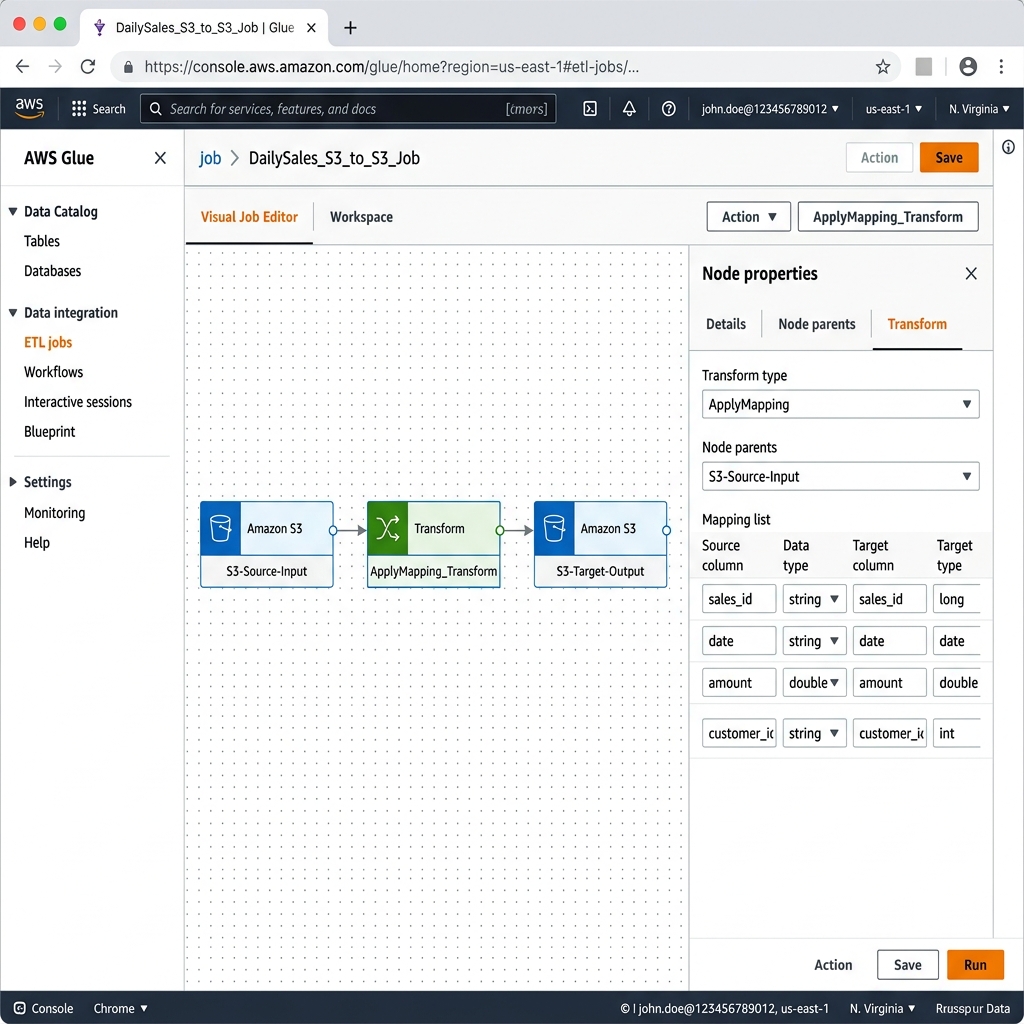Open the browser profile avatar
1024x1024 pixels.
click(x=968, y=67)
